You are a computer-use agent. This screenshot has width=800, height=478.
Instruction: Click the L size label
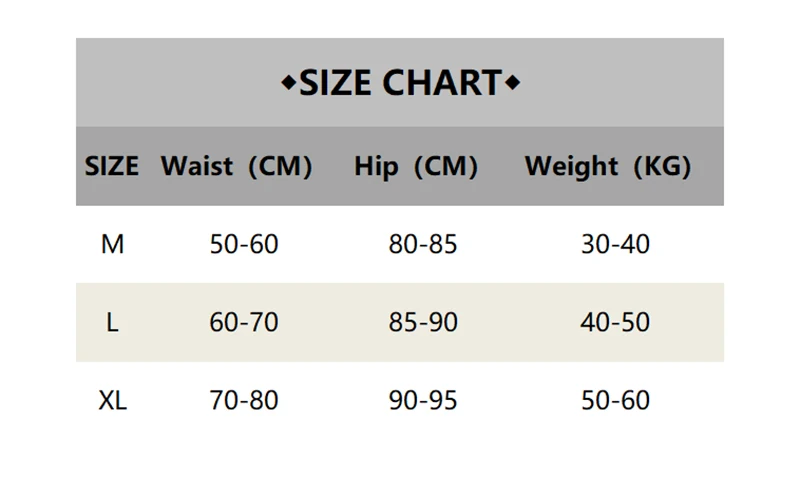112,322
